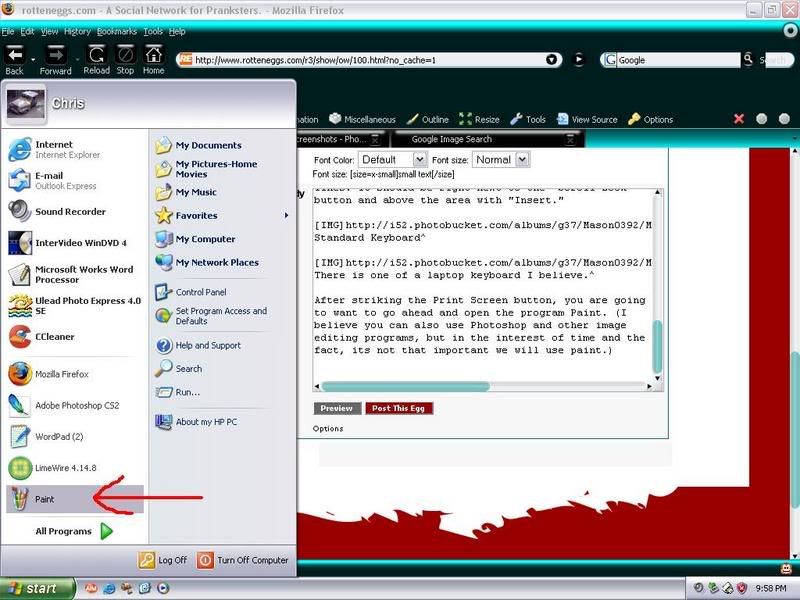Open Paint from the Start menu
Viewport: 800px width, 600px height.
pos(74,499)
